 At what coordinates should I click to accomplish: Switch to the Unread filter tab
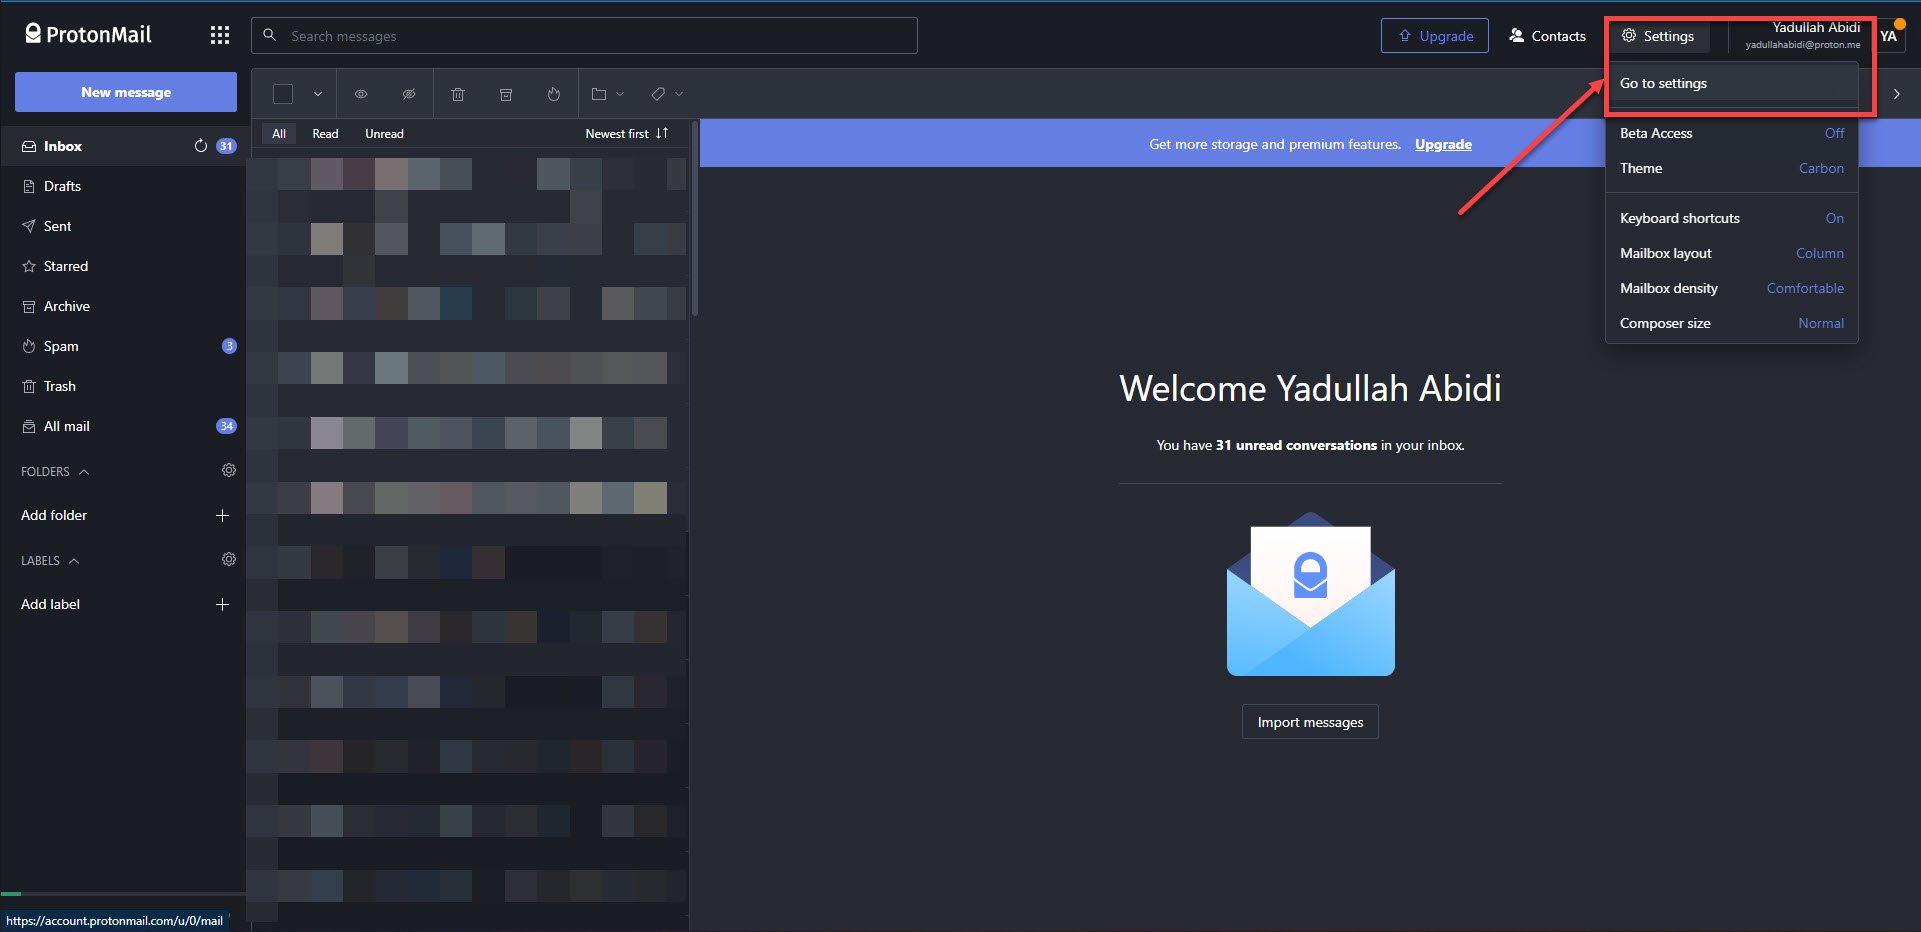coord(384,133)
